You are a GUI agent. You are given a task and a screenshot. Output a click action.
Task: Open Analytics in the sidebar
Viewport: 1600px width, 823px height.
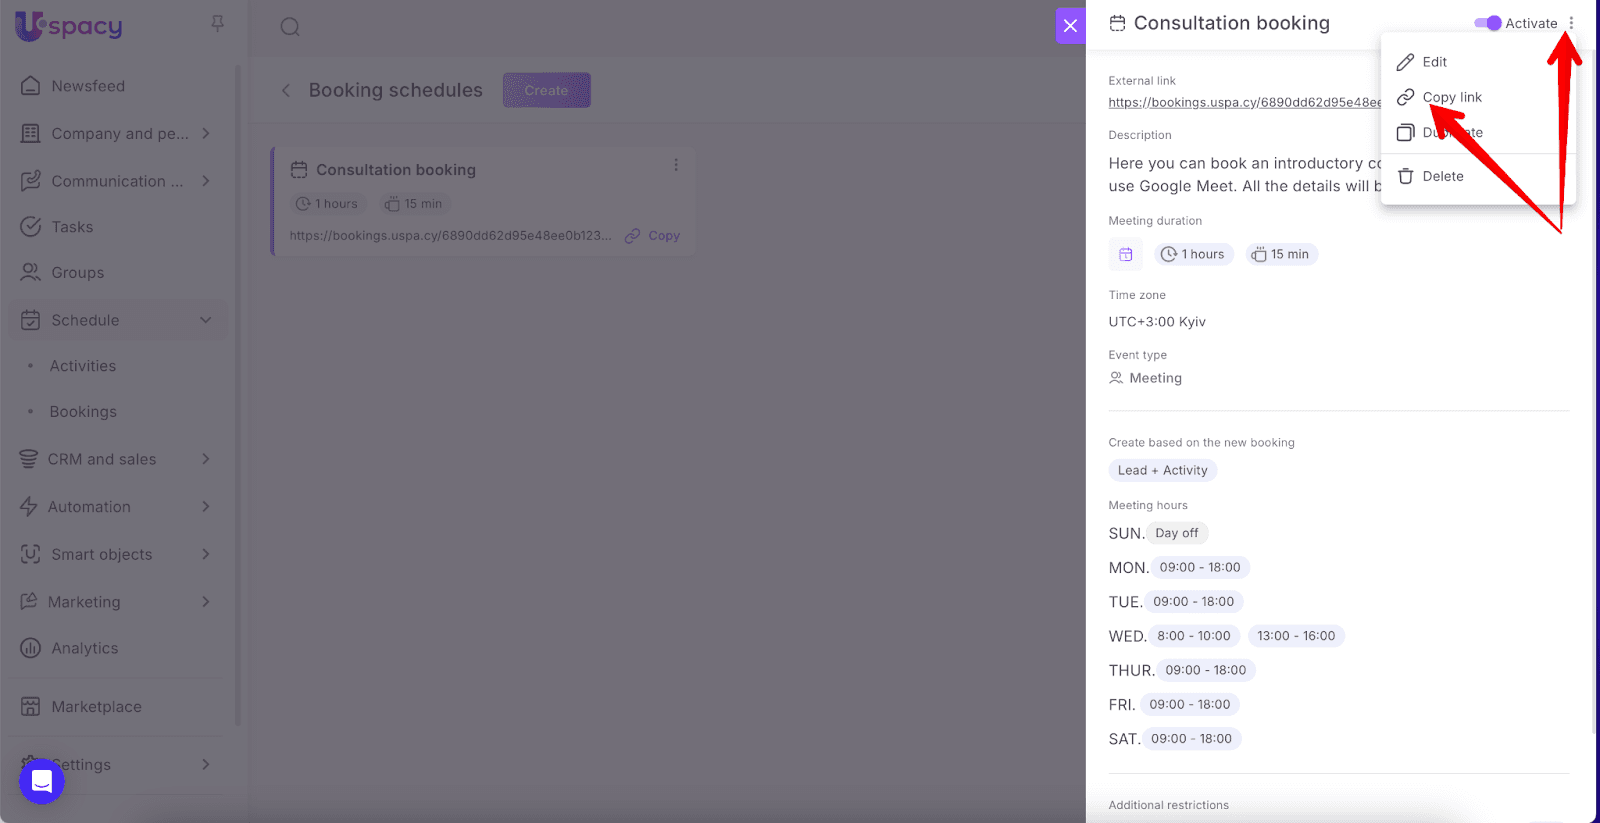coord(85,648)
